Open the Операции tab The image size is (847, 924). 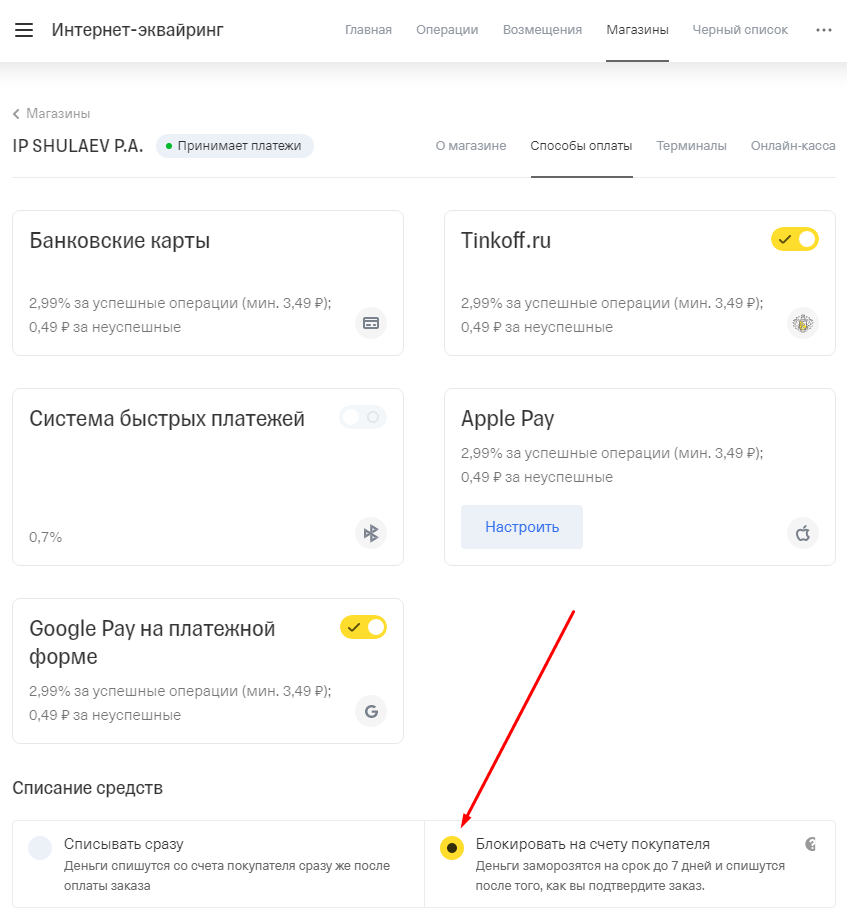447,30
